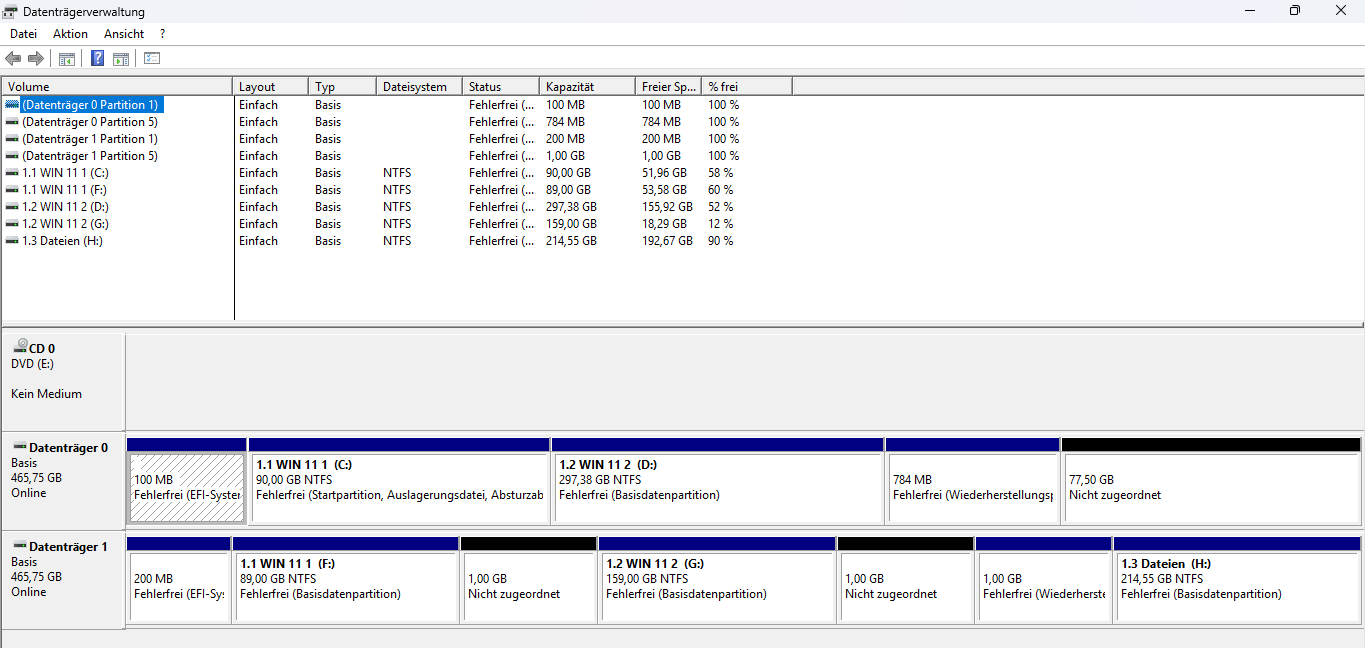Sort by Kapazität column header
Image resolution: width=1365 pixels, height=648 pixels.
click(x=587, y=87)
